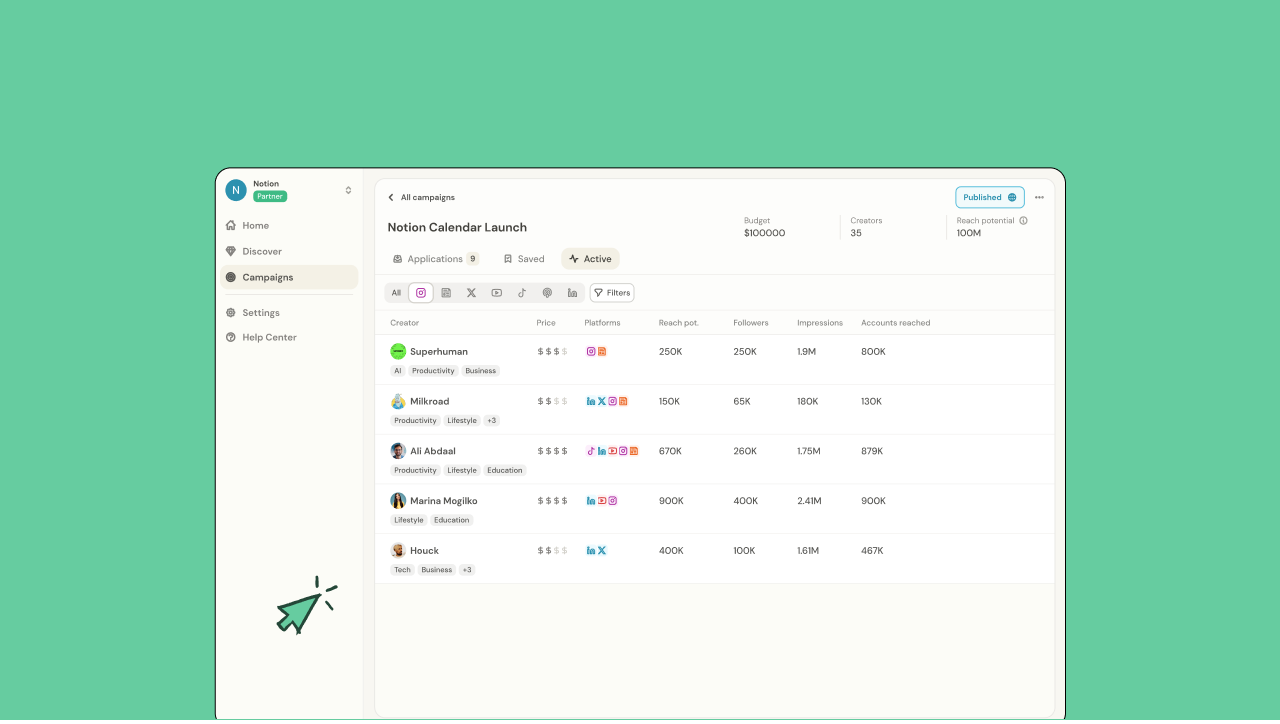1280x724 pixels.
Task: Click Ali Abdaal's Instagram platform icon
Action: pos(623,451)
